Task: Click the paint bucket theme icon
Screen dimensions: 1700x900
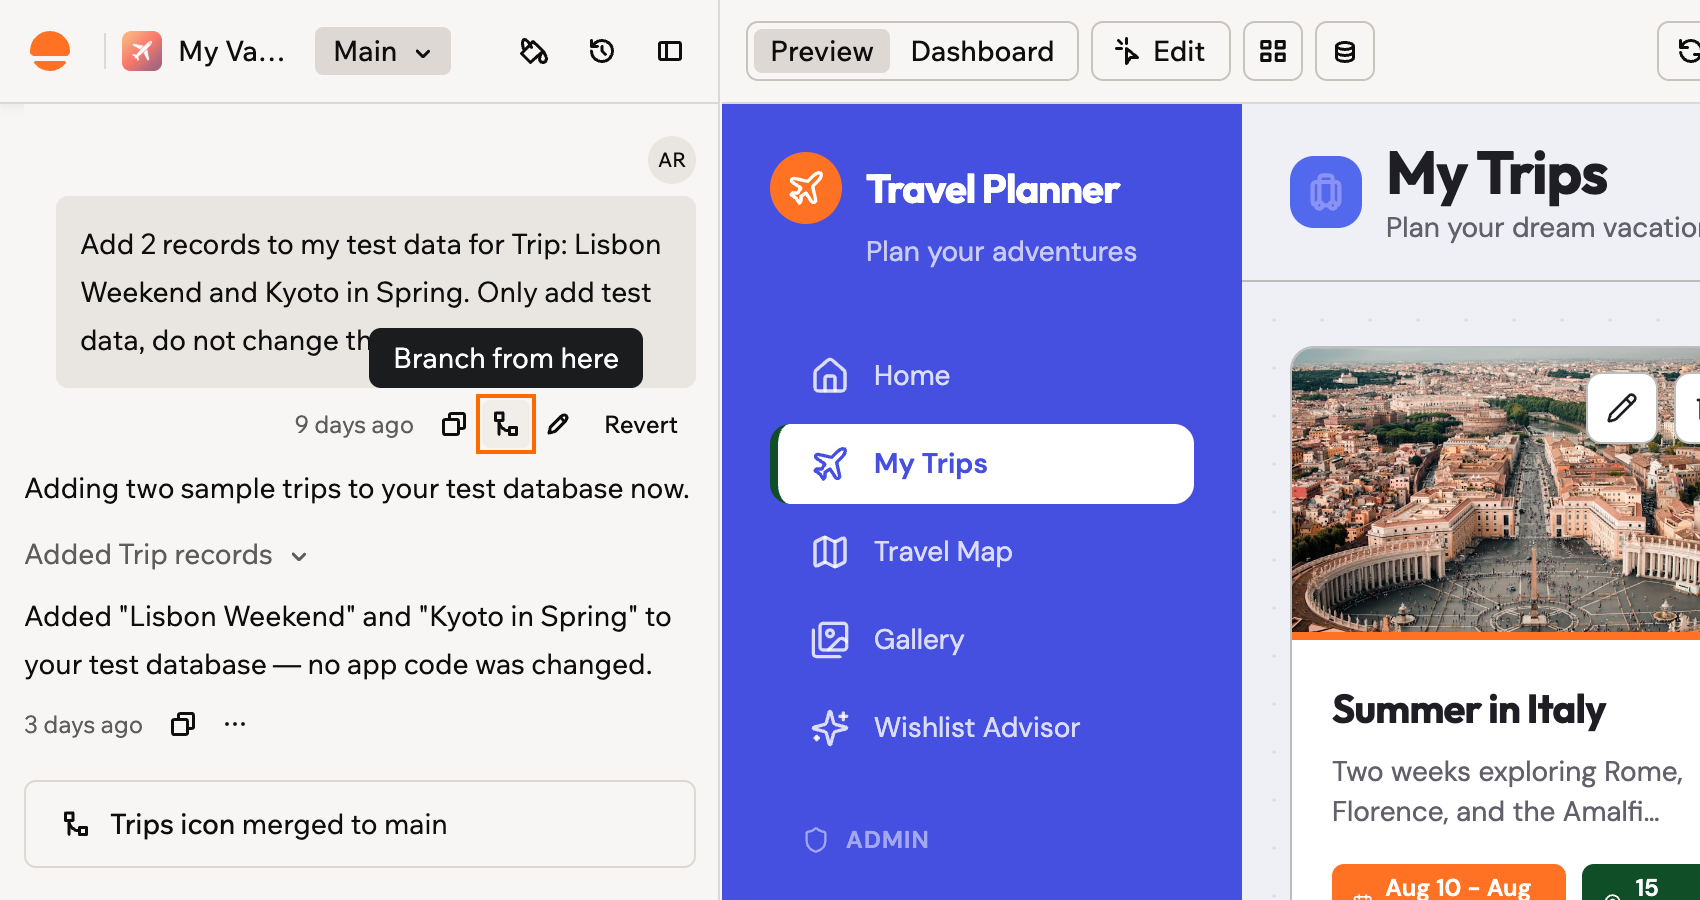Action: [534, 51]
